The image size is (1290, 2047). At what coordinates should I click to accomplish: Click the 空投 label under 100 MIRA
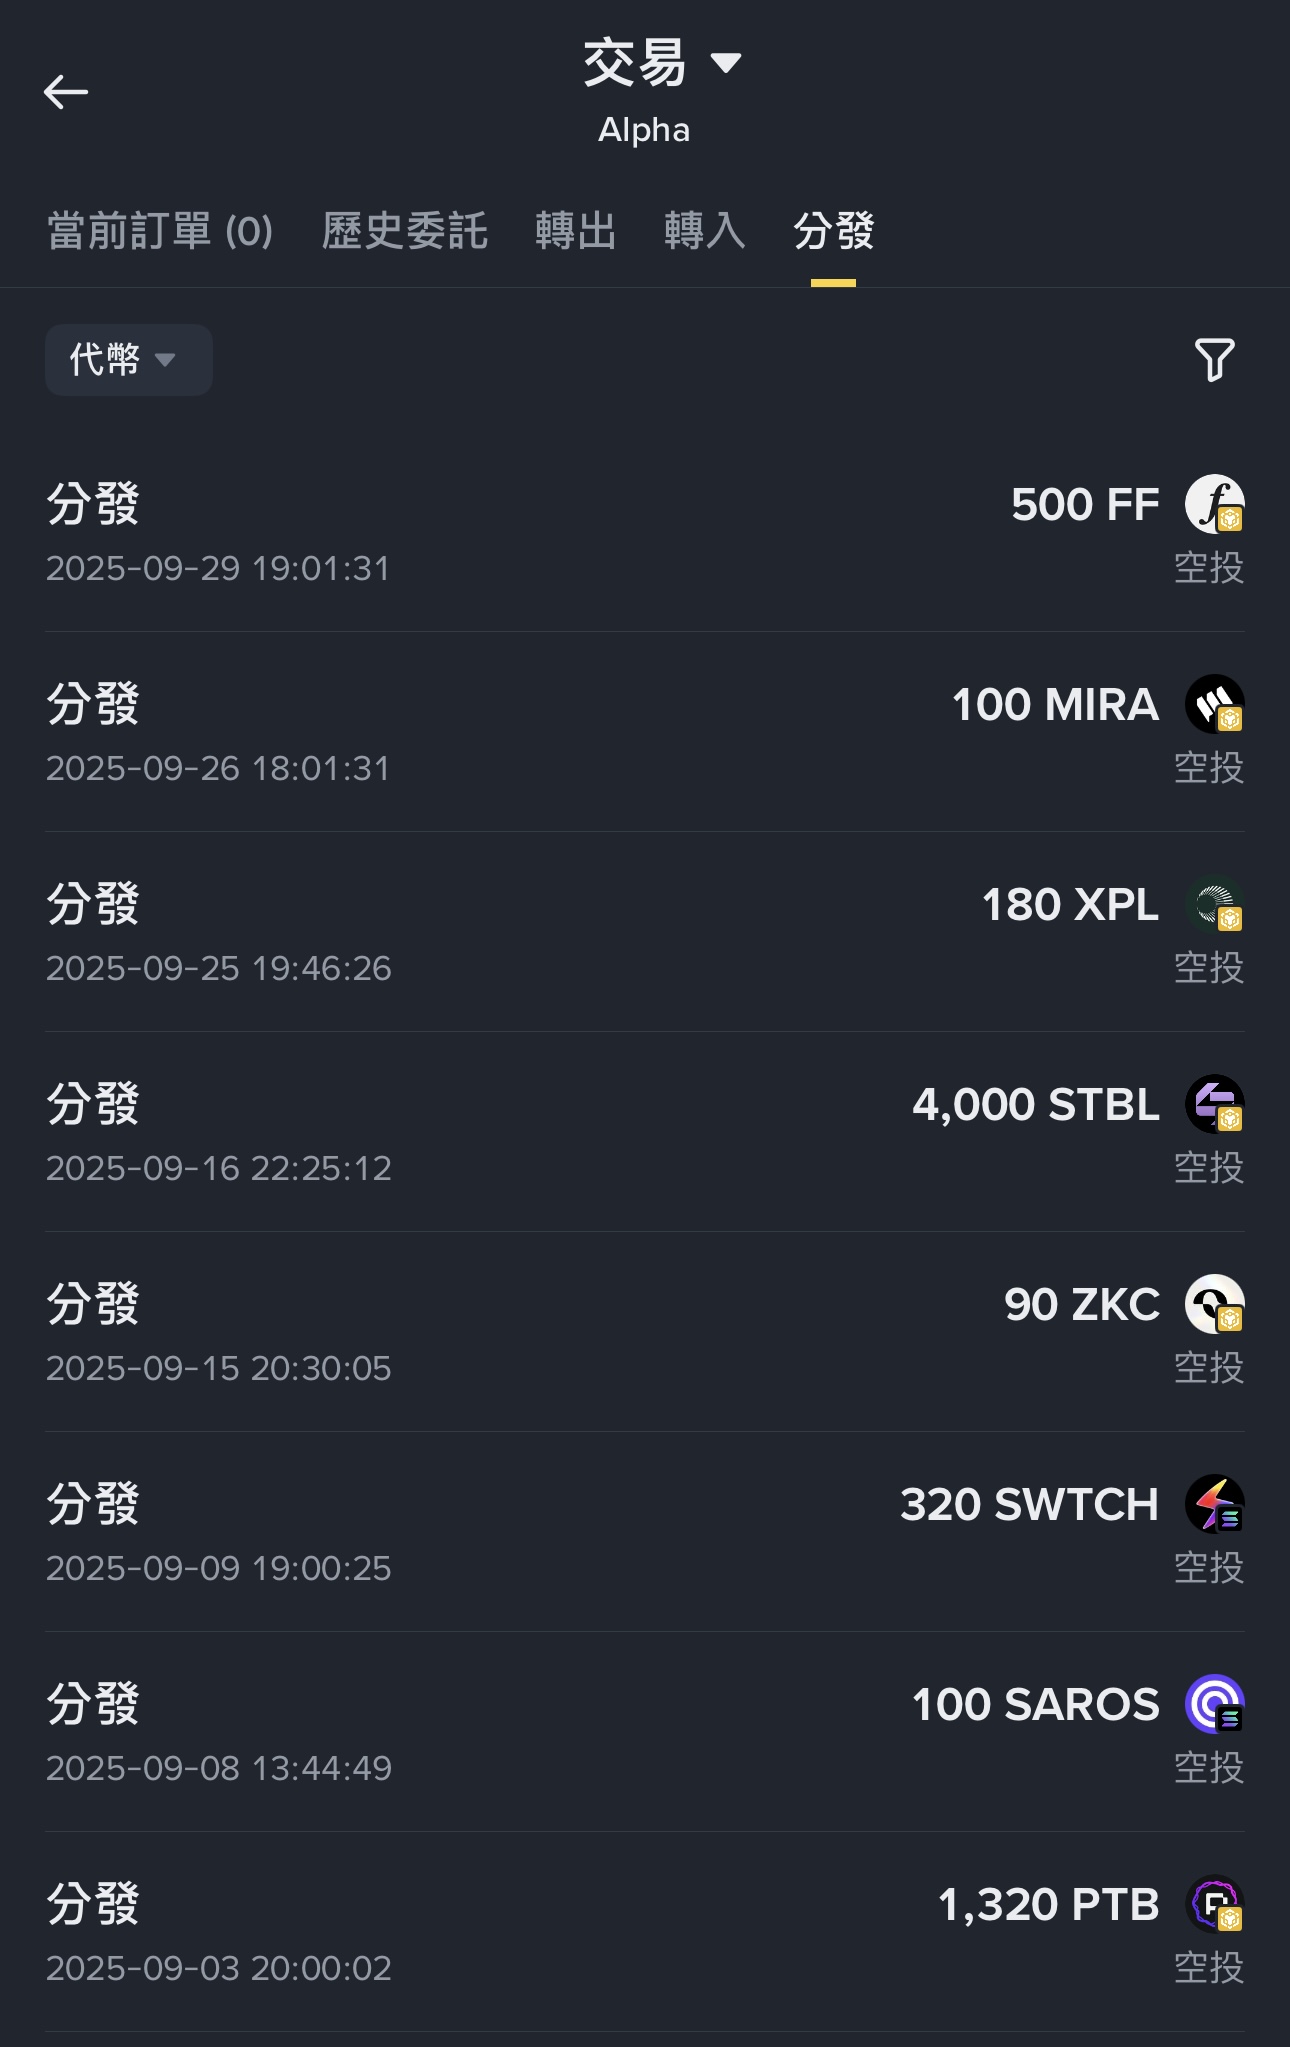click(1208, 768)
